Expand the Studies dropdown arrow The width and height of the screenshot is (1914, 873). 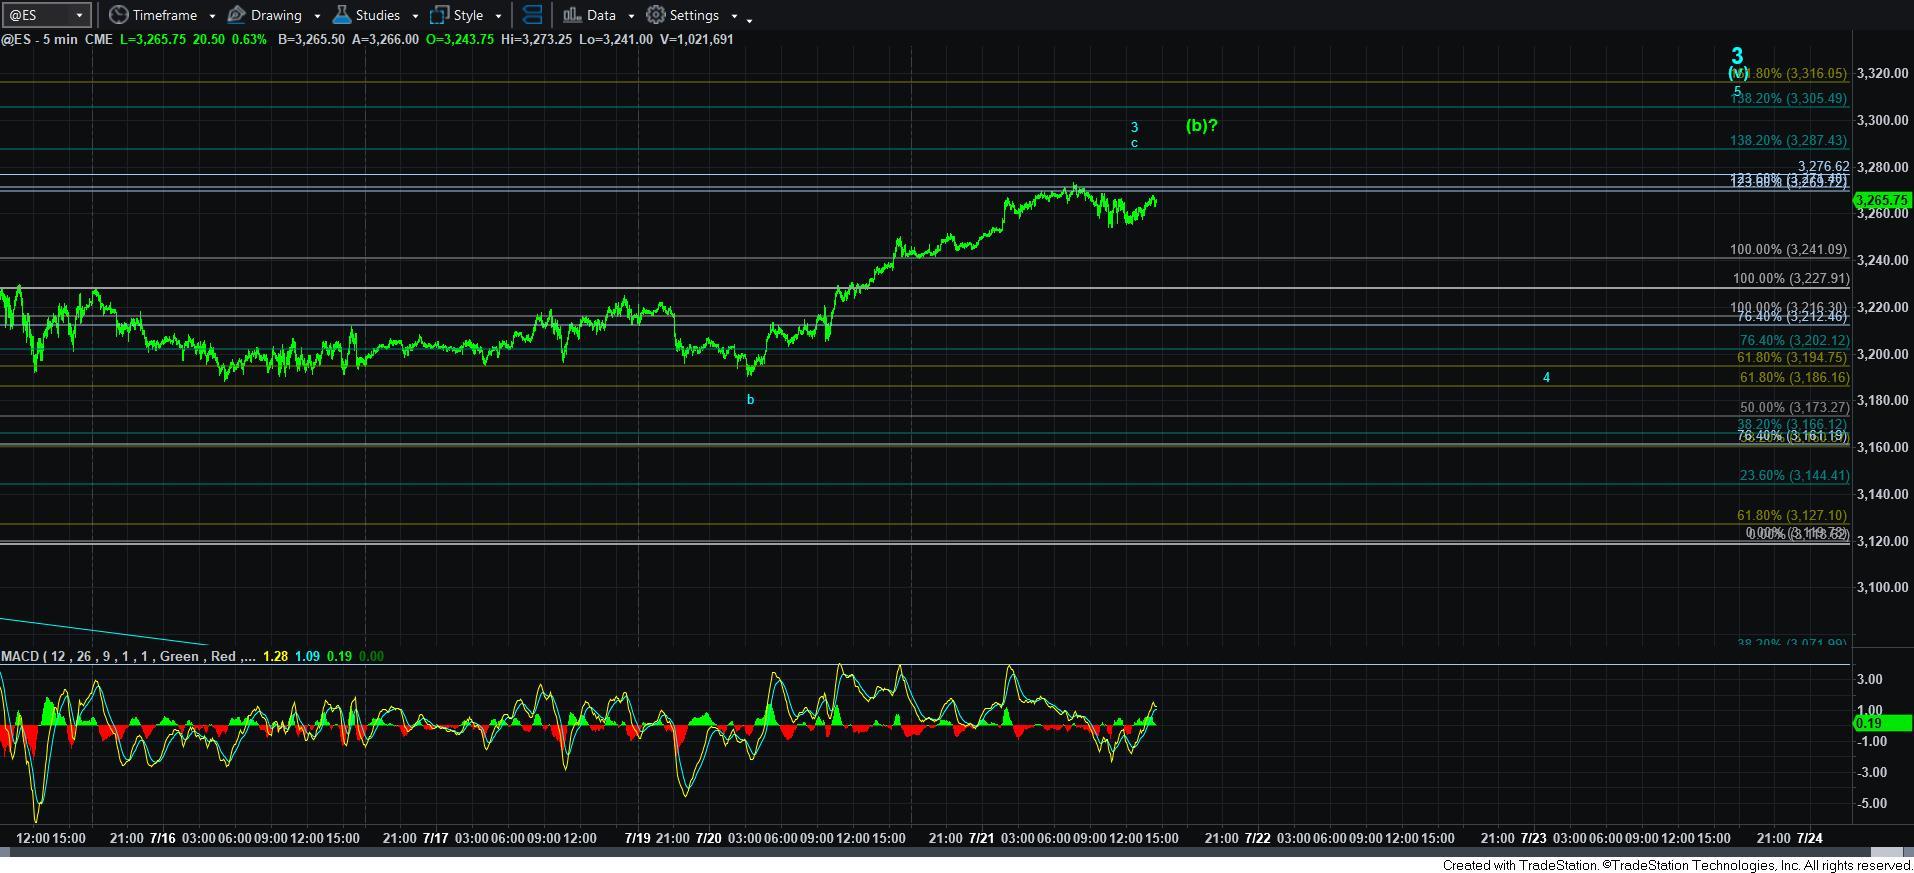pyautogui.click(x=415, y=16)
